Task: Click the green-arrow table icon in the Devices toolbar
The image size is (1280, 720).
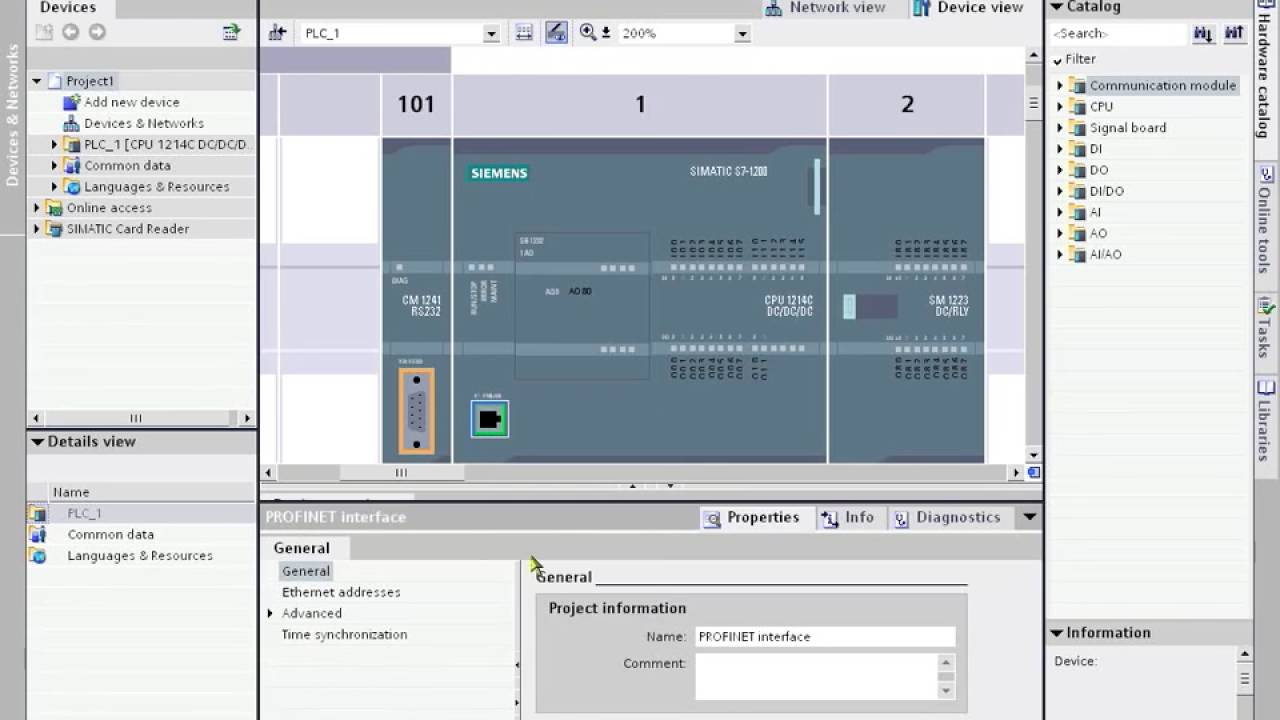Action: click(x=232, y=32)
